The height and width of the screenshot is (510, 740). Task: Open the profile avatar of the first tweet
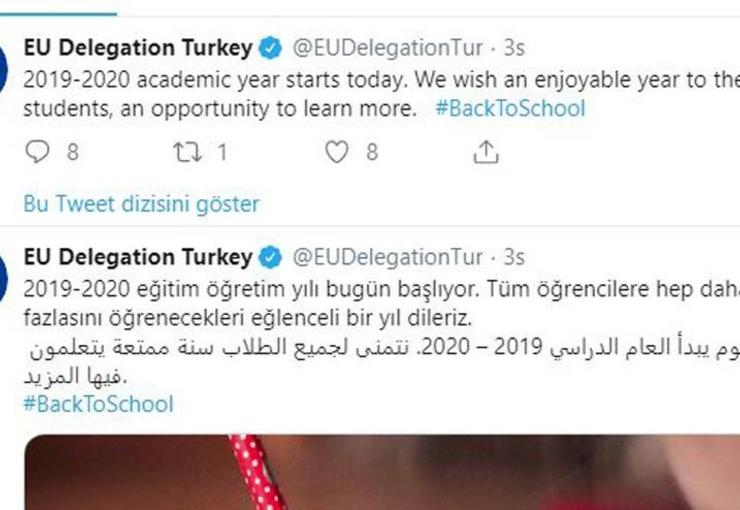(4, 70)
